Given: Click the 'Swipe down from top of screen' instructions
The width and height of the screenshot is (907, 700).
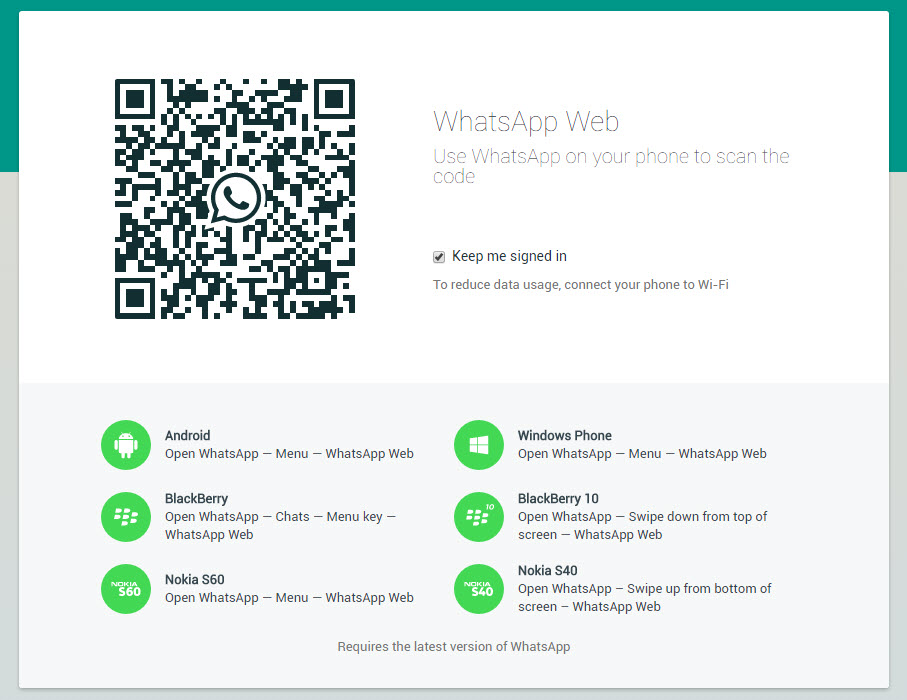Looking at the screenshot, I should pos(643,525).
